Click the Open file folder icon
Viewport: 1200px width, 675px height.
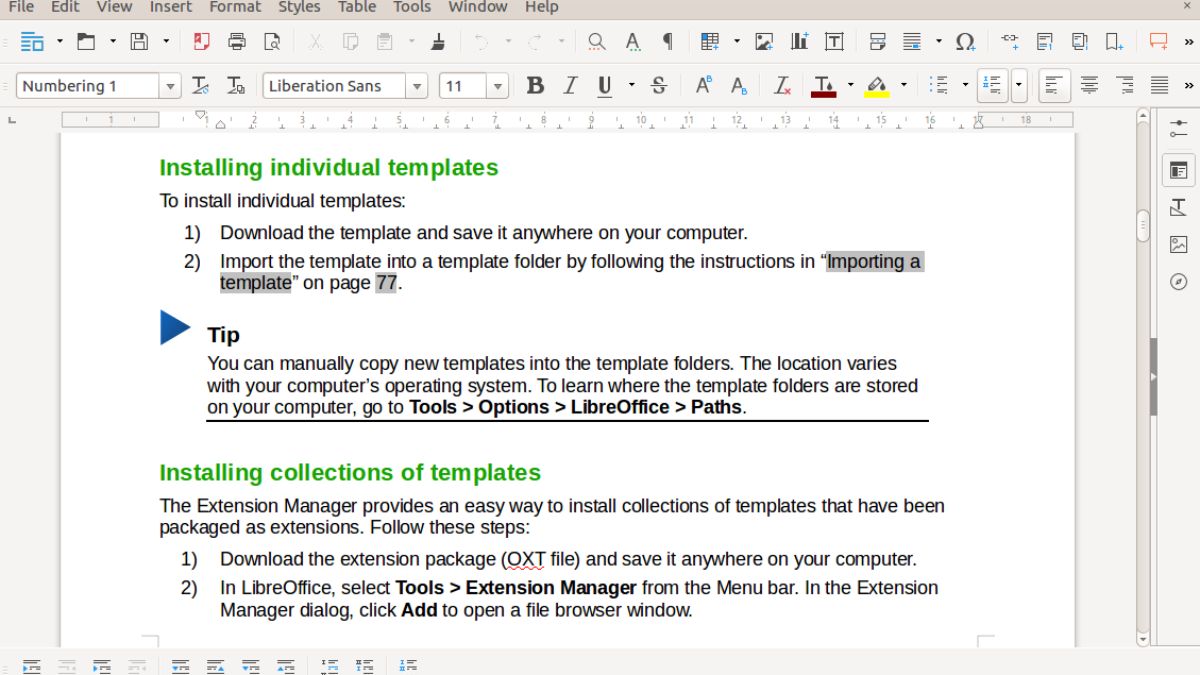tap(87, 42)
